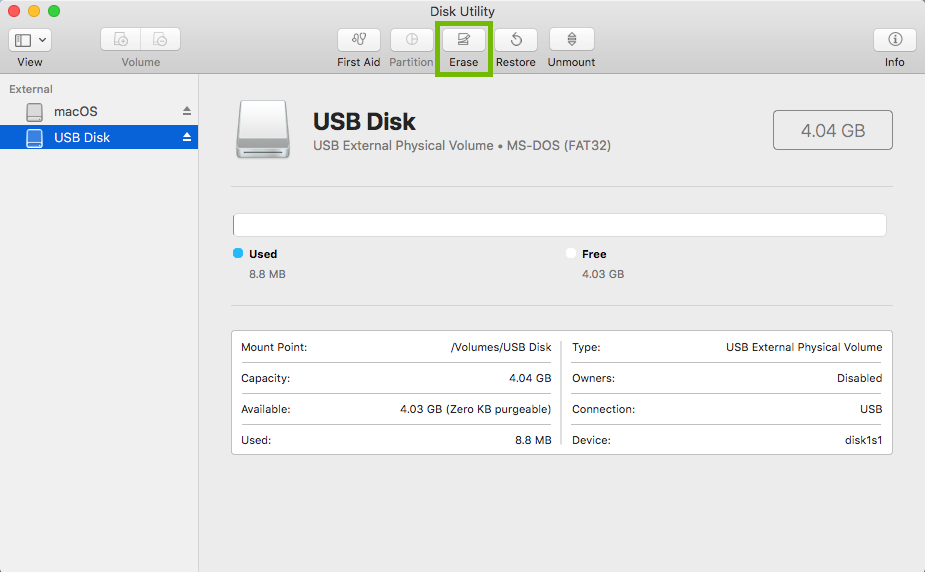
Task: Click the Erase toolbar button
Action: 464,40
